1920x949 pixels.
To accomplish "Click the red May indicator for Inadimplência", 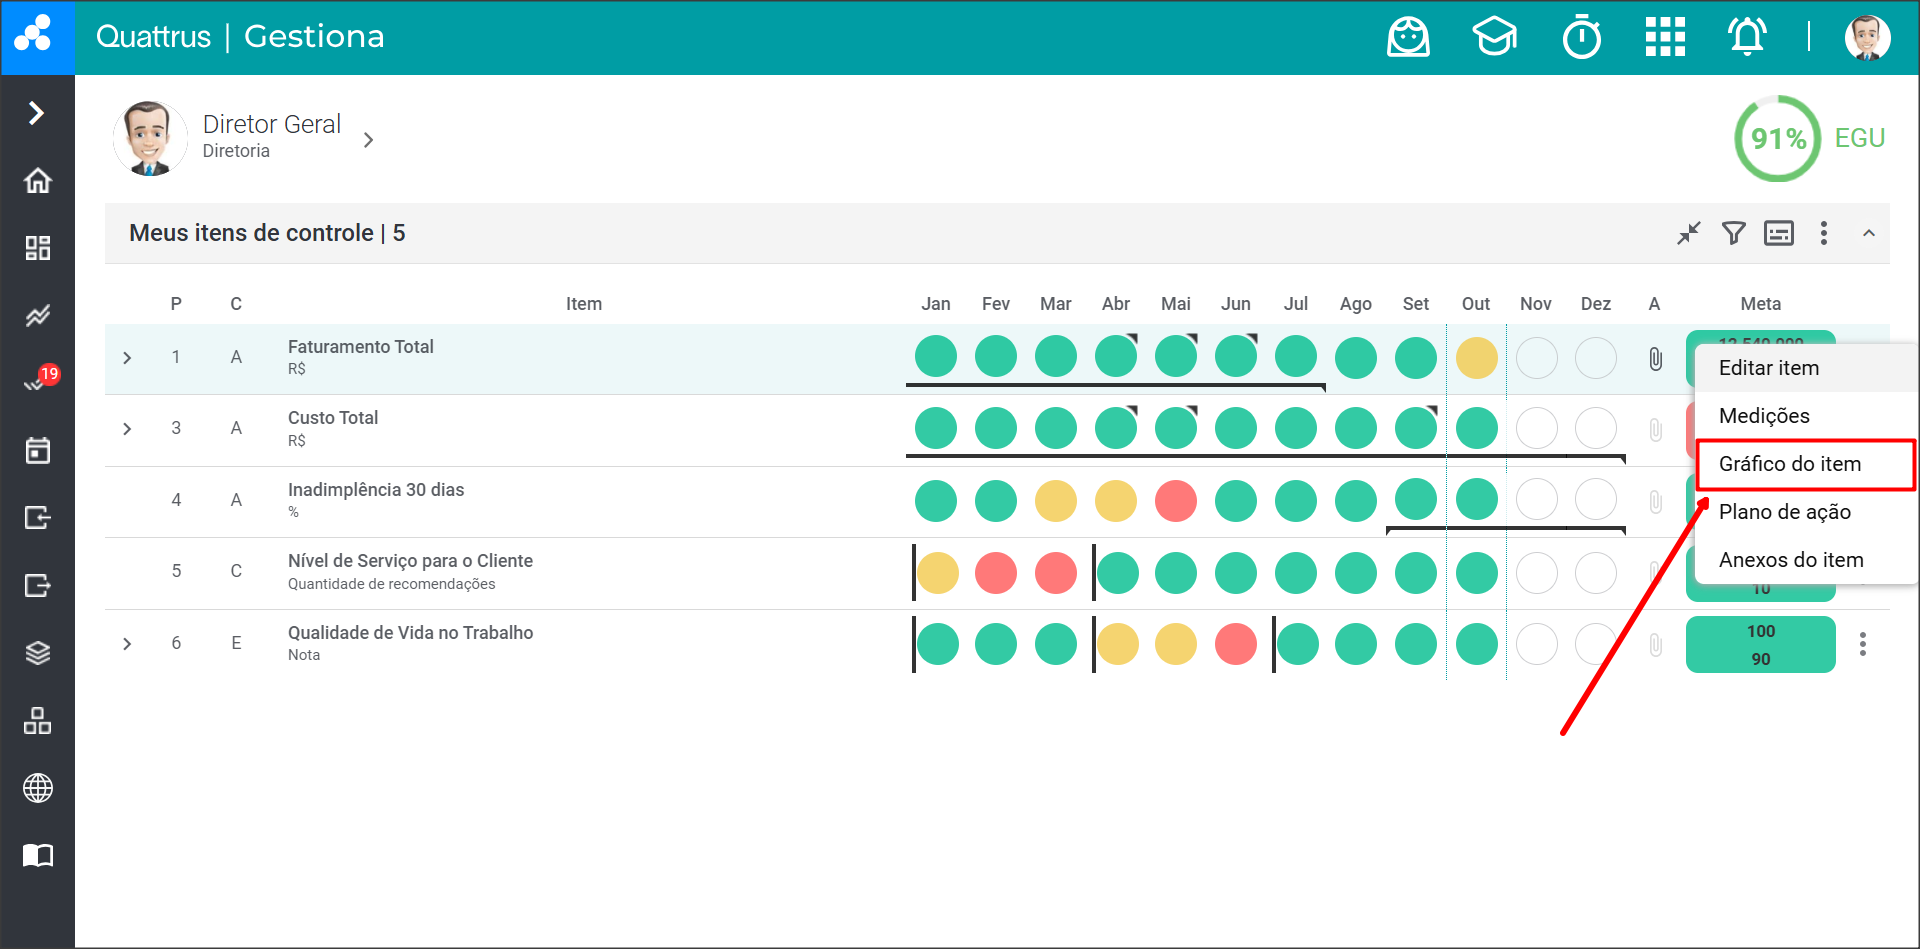I will pos(1175,501).
